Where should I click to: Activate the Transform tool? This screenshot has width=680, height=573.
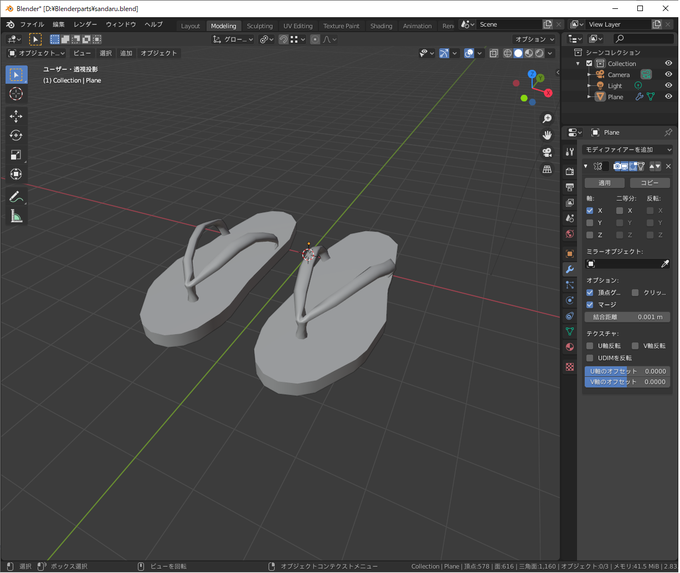[x=16, y=174]
